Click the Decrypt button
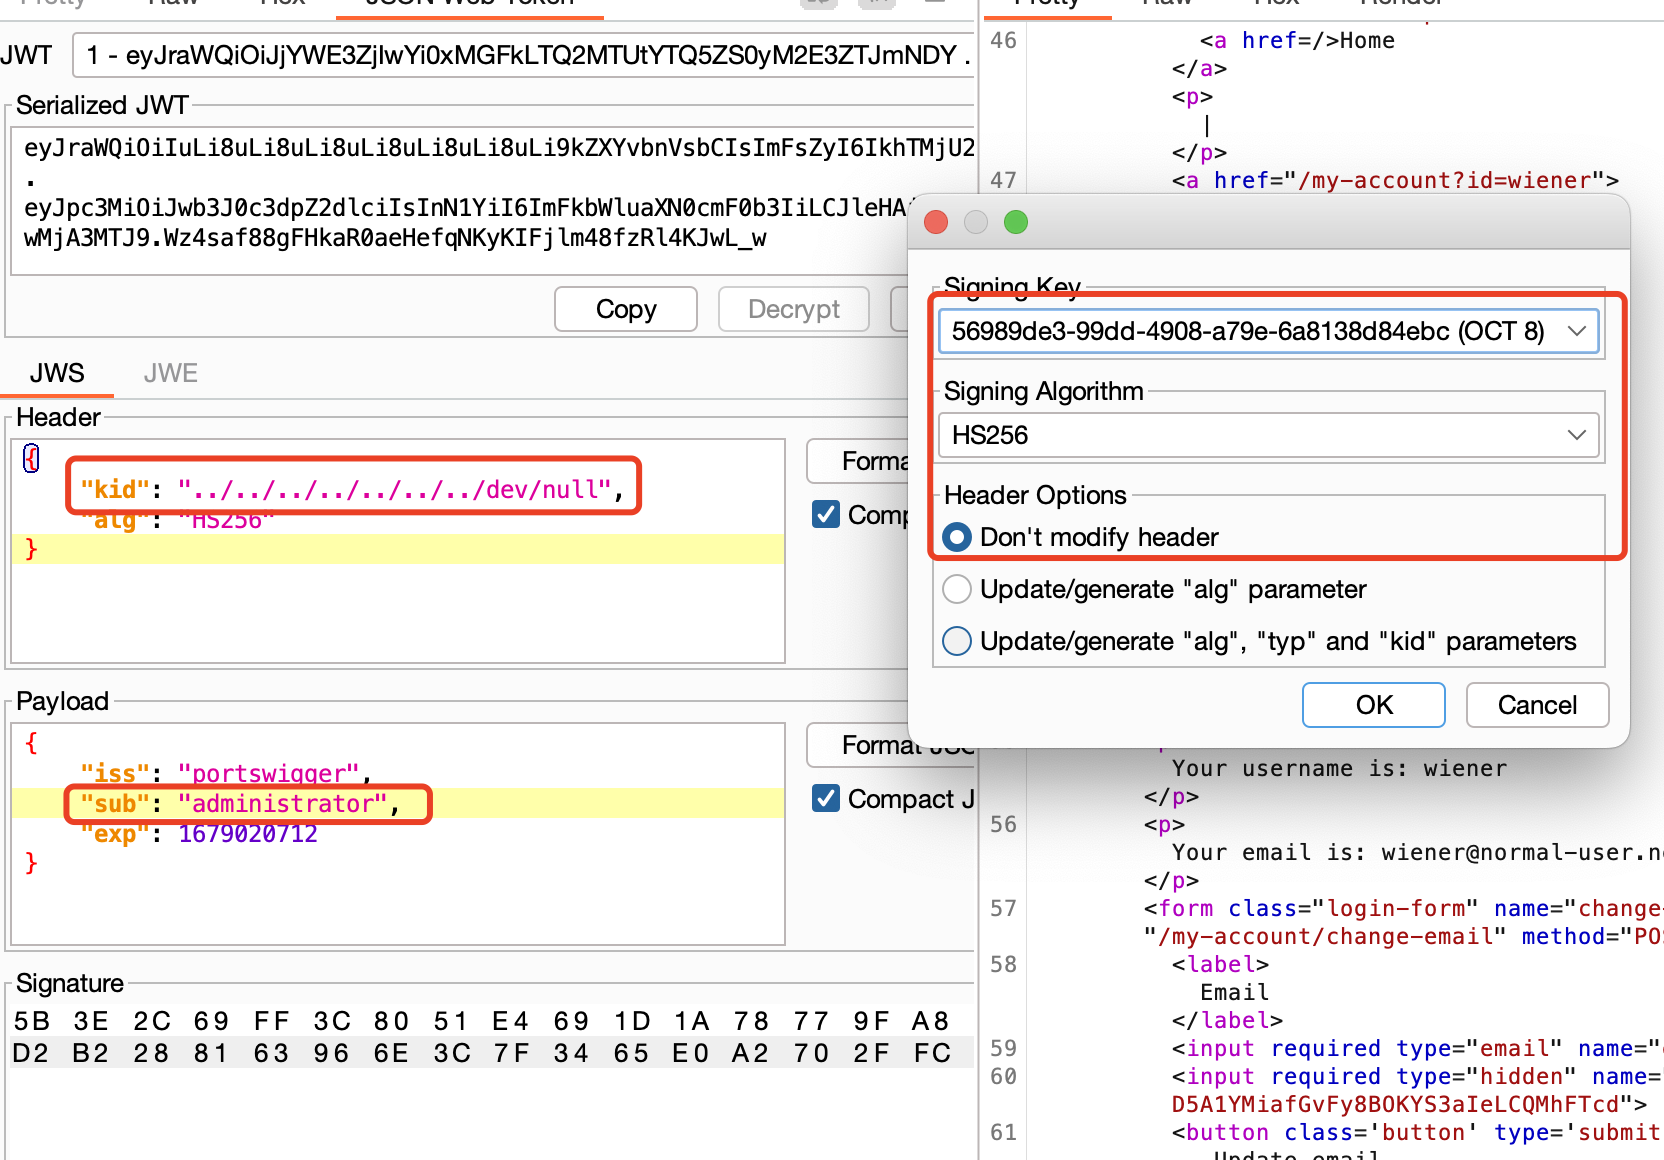The width and height of the screenshot is (1664, 1160). (x=794, y=309)
